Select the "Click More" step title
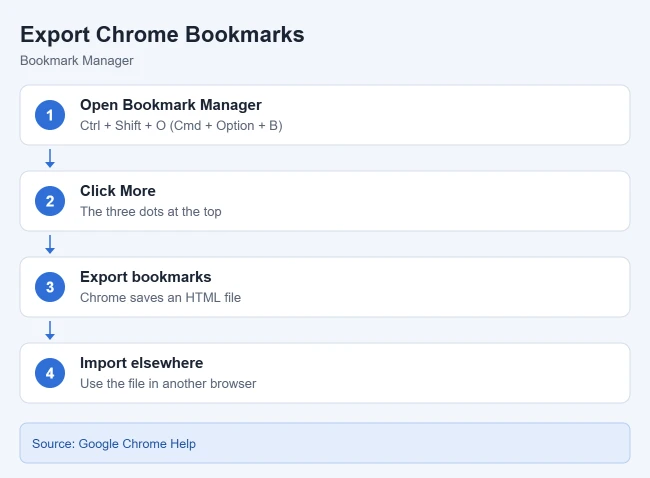The image size is (650, 478). click(x=118, y=191)
